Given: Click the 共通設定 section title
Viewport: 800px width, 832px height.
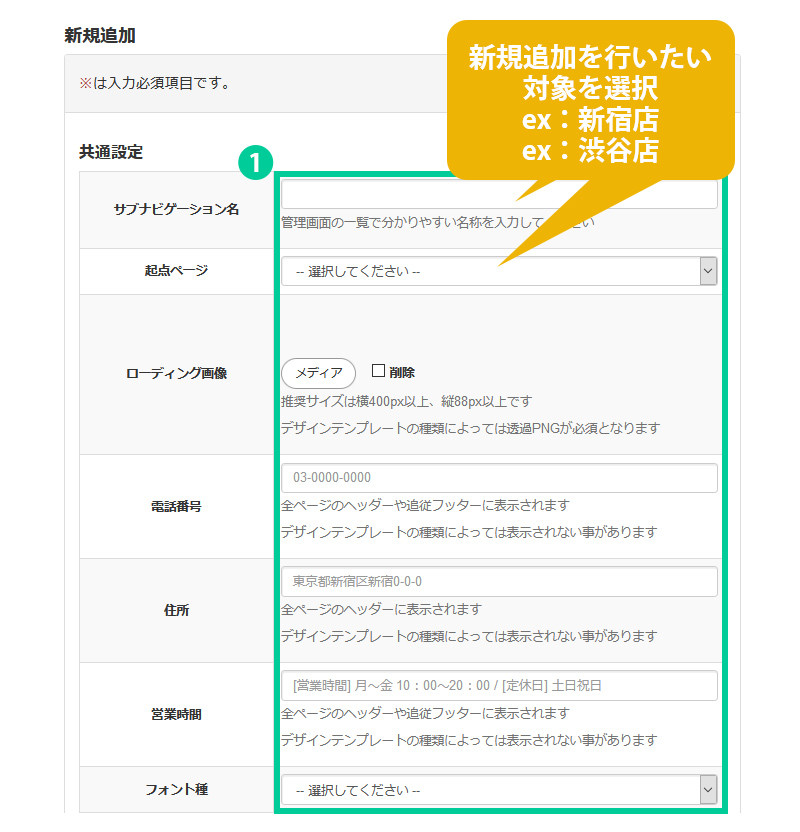Looking at the screenshot, I should coord(111,153).
